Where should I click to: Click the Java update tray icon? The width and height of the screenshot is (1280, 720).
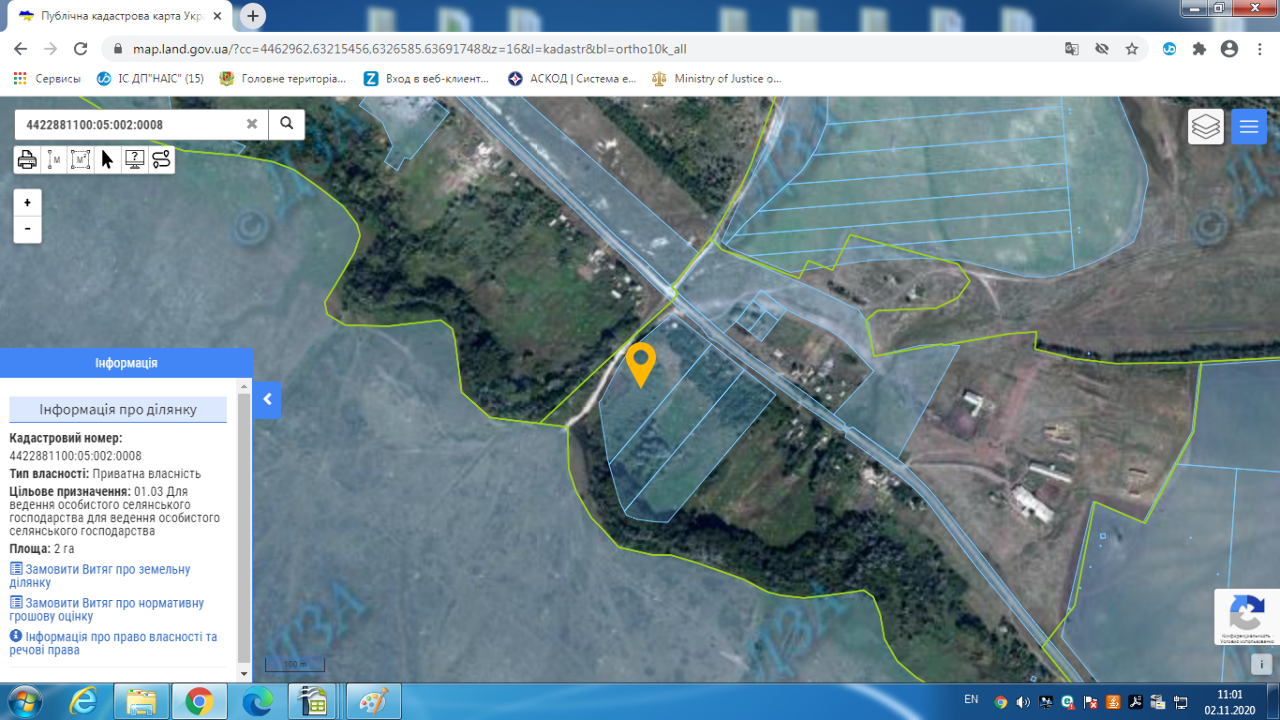click(x=1113, y=702)
